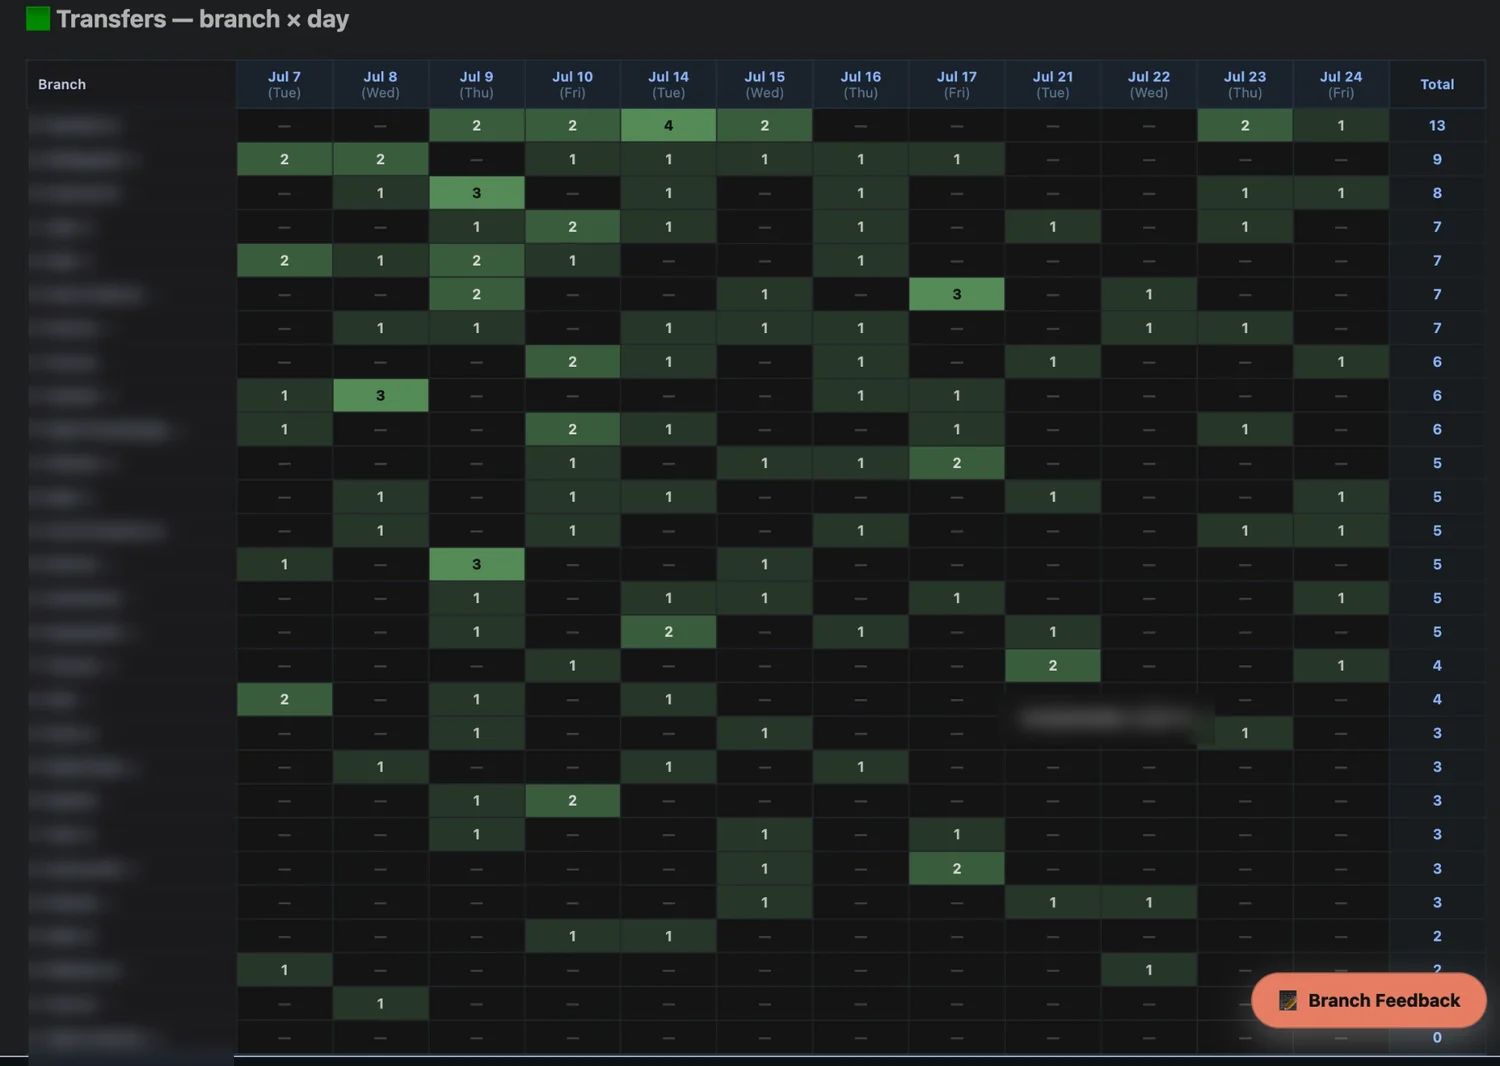Click the "Transfers — branch × day" title
The width and height of the screenshot is (1500, 1066).
point(203,19)
